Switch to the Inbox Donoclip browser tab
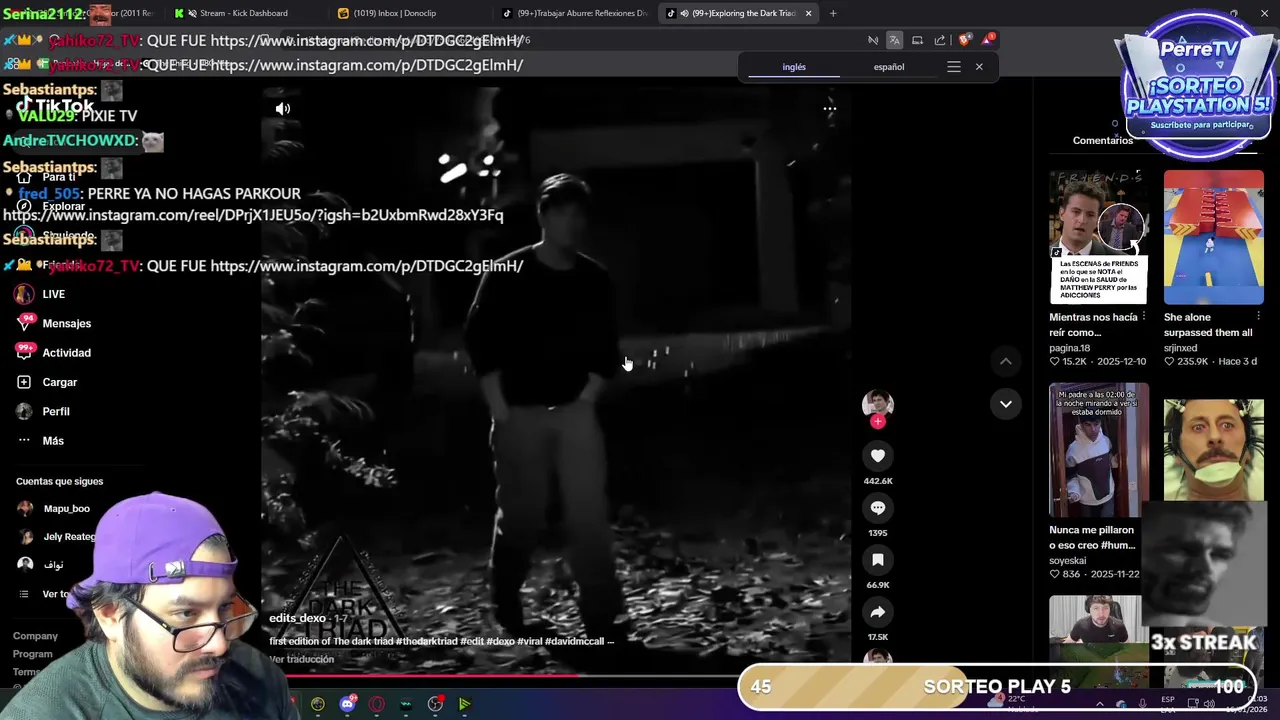 (x=394, y=13)
